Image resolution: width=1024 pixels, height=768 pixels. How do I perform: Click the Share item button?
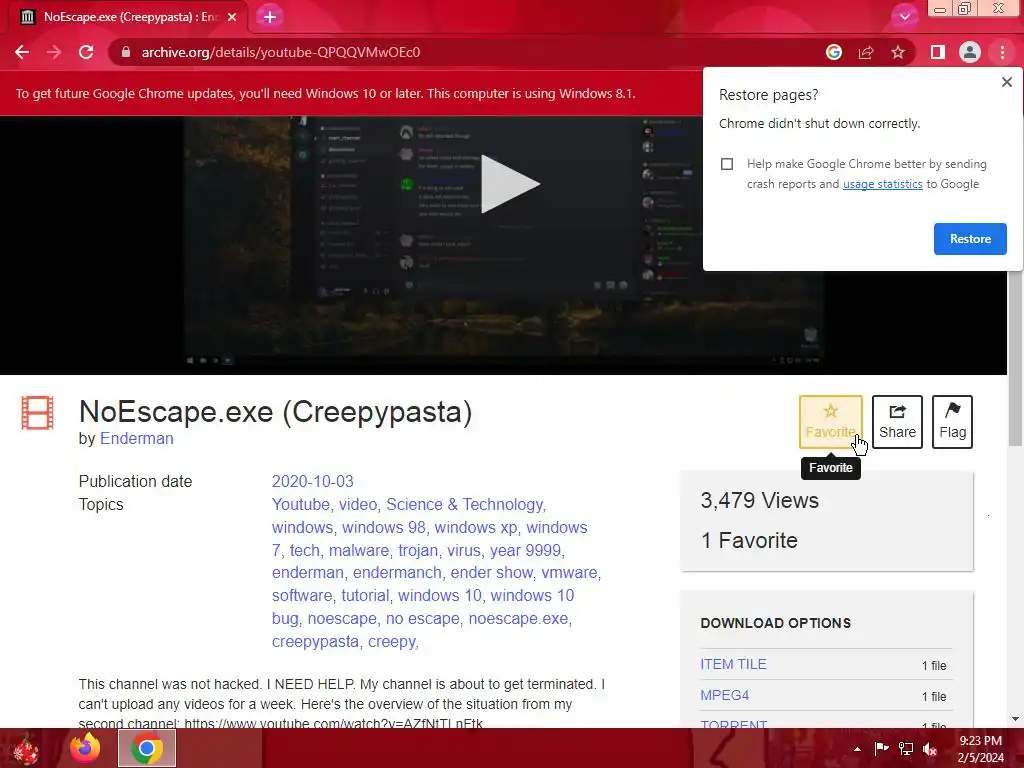tap(897, 422)
